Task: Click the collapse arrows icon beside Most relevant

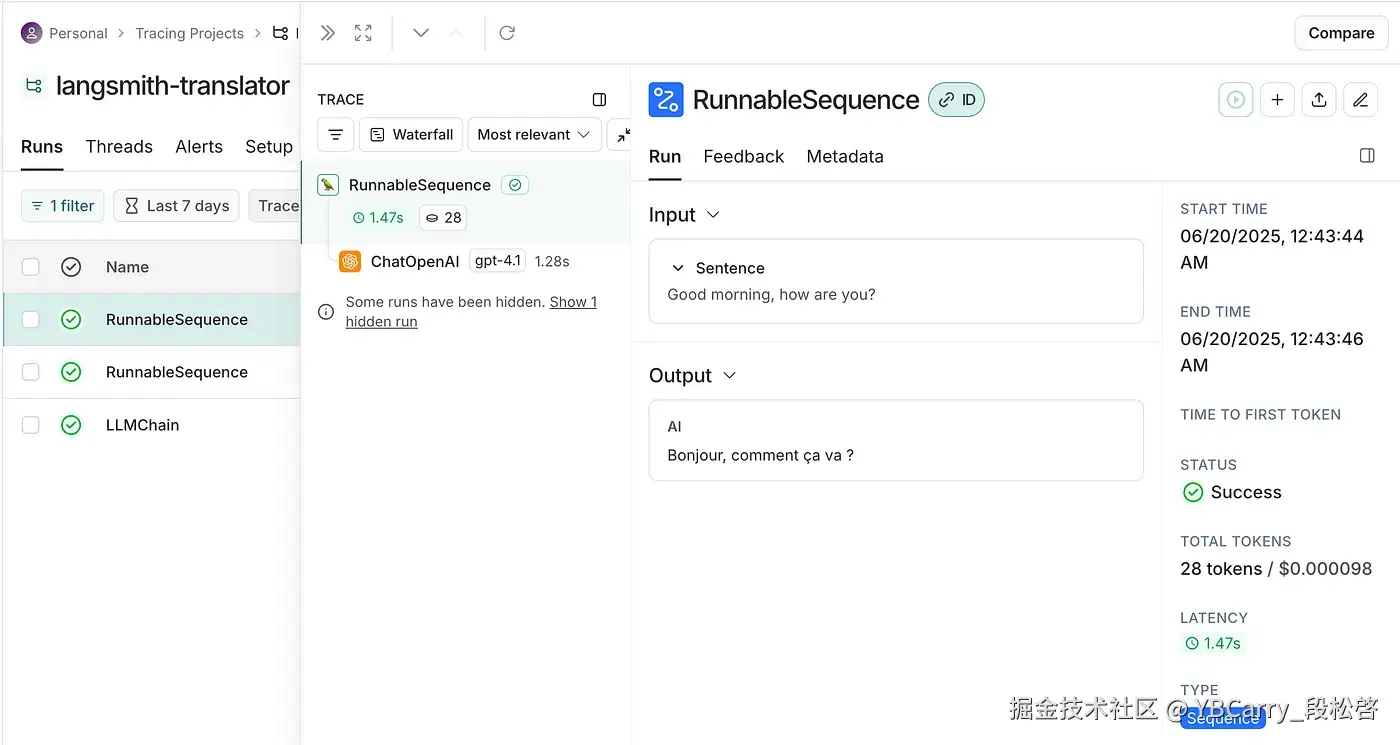Action: [x=622, y=134]
